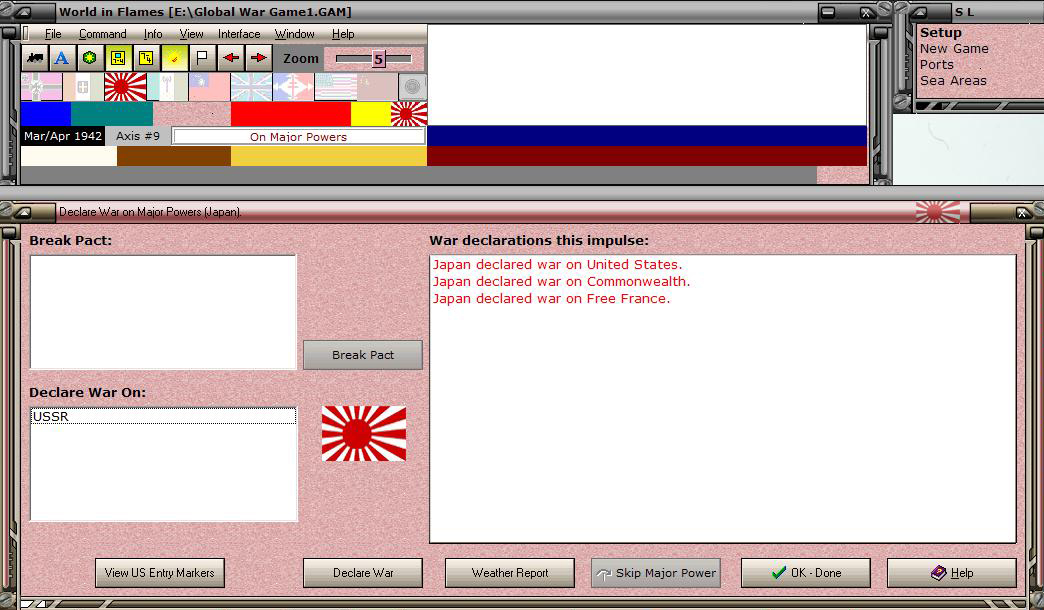Open the File menu
Viewport: 1044px width, 610px height.
coord(53,34)
